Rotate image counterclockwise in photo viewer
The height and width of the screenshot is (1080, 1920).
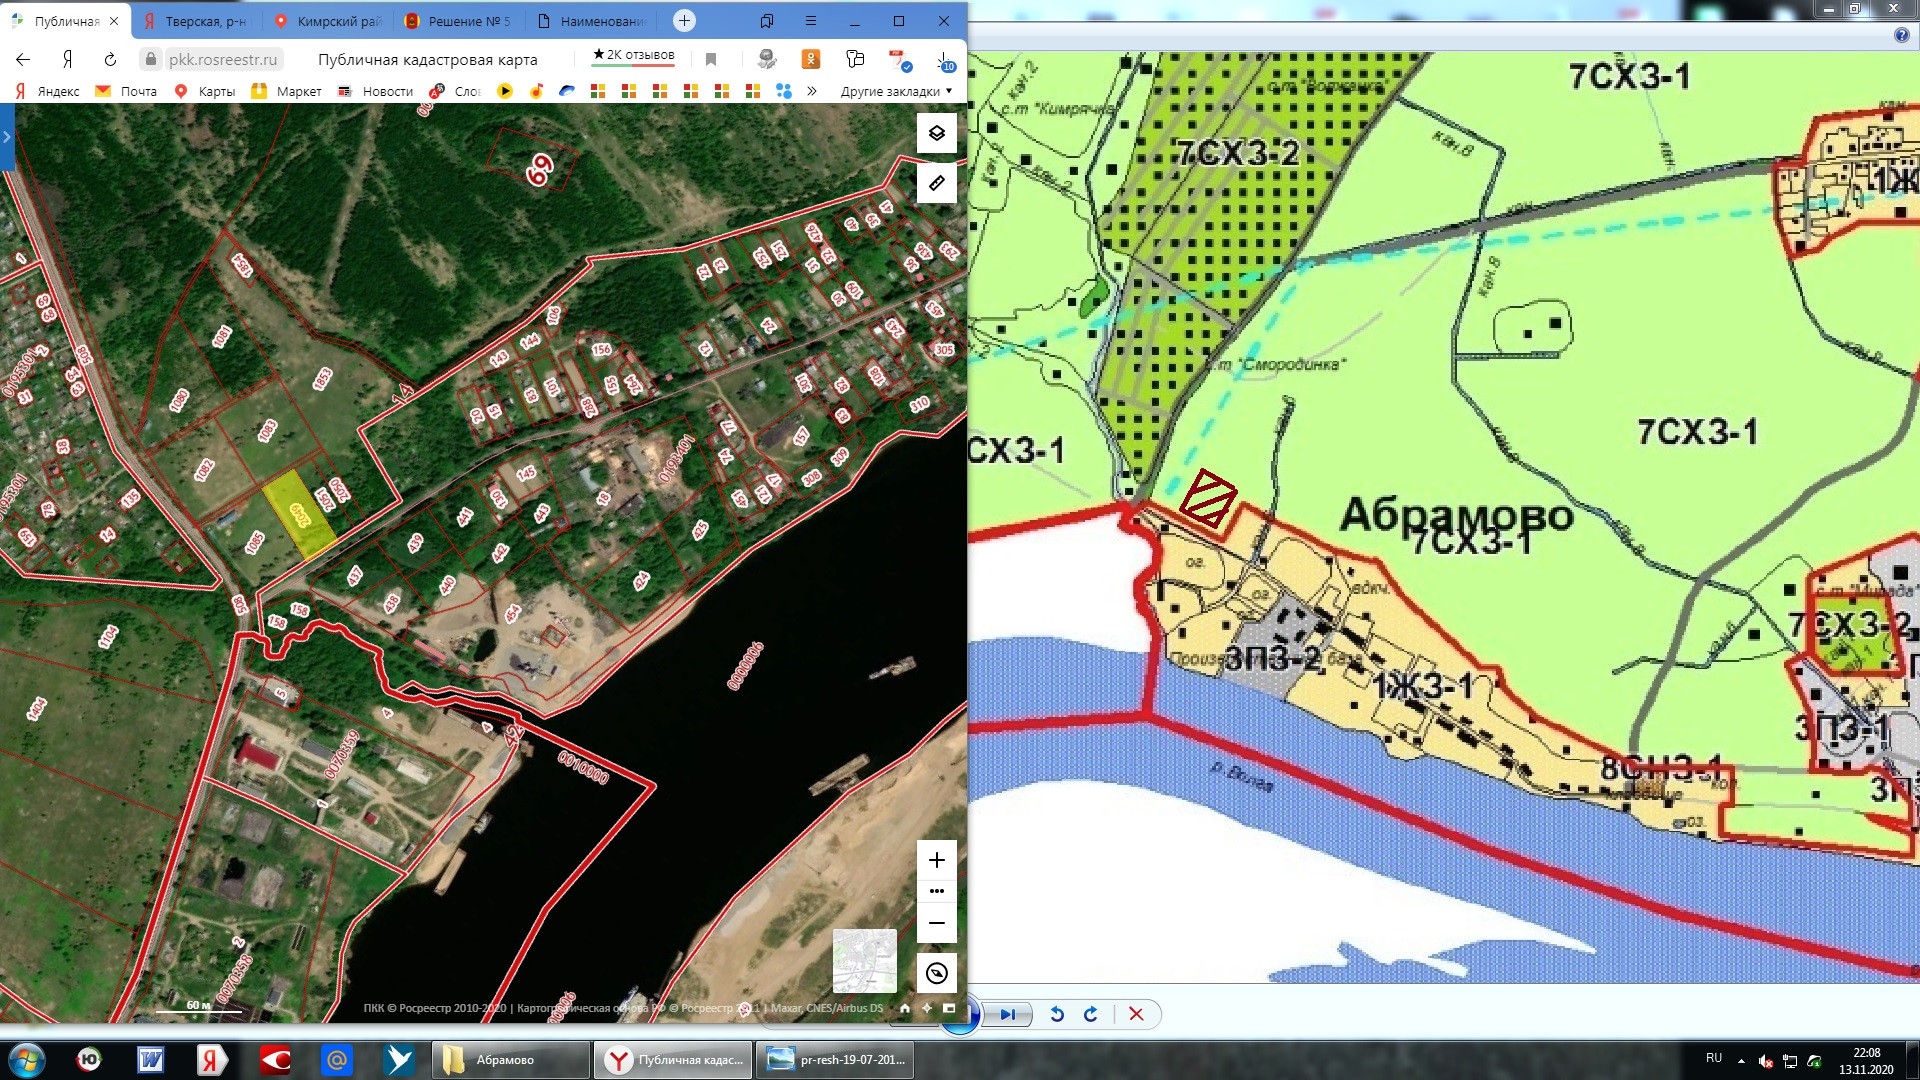(1057, 1014)
